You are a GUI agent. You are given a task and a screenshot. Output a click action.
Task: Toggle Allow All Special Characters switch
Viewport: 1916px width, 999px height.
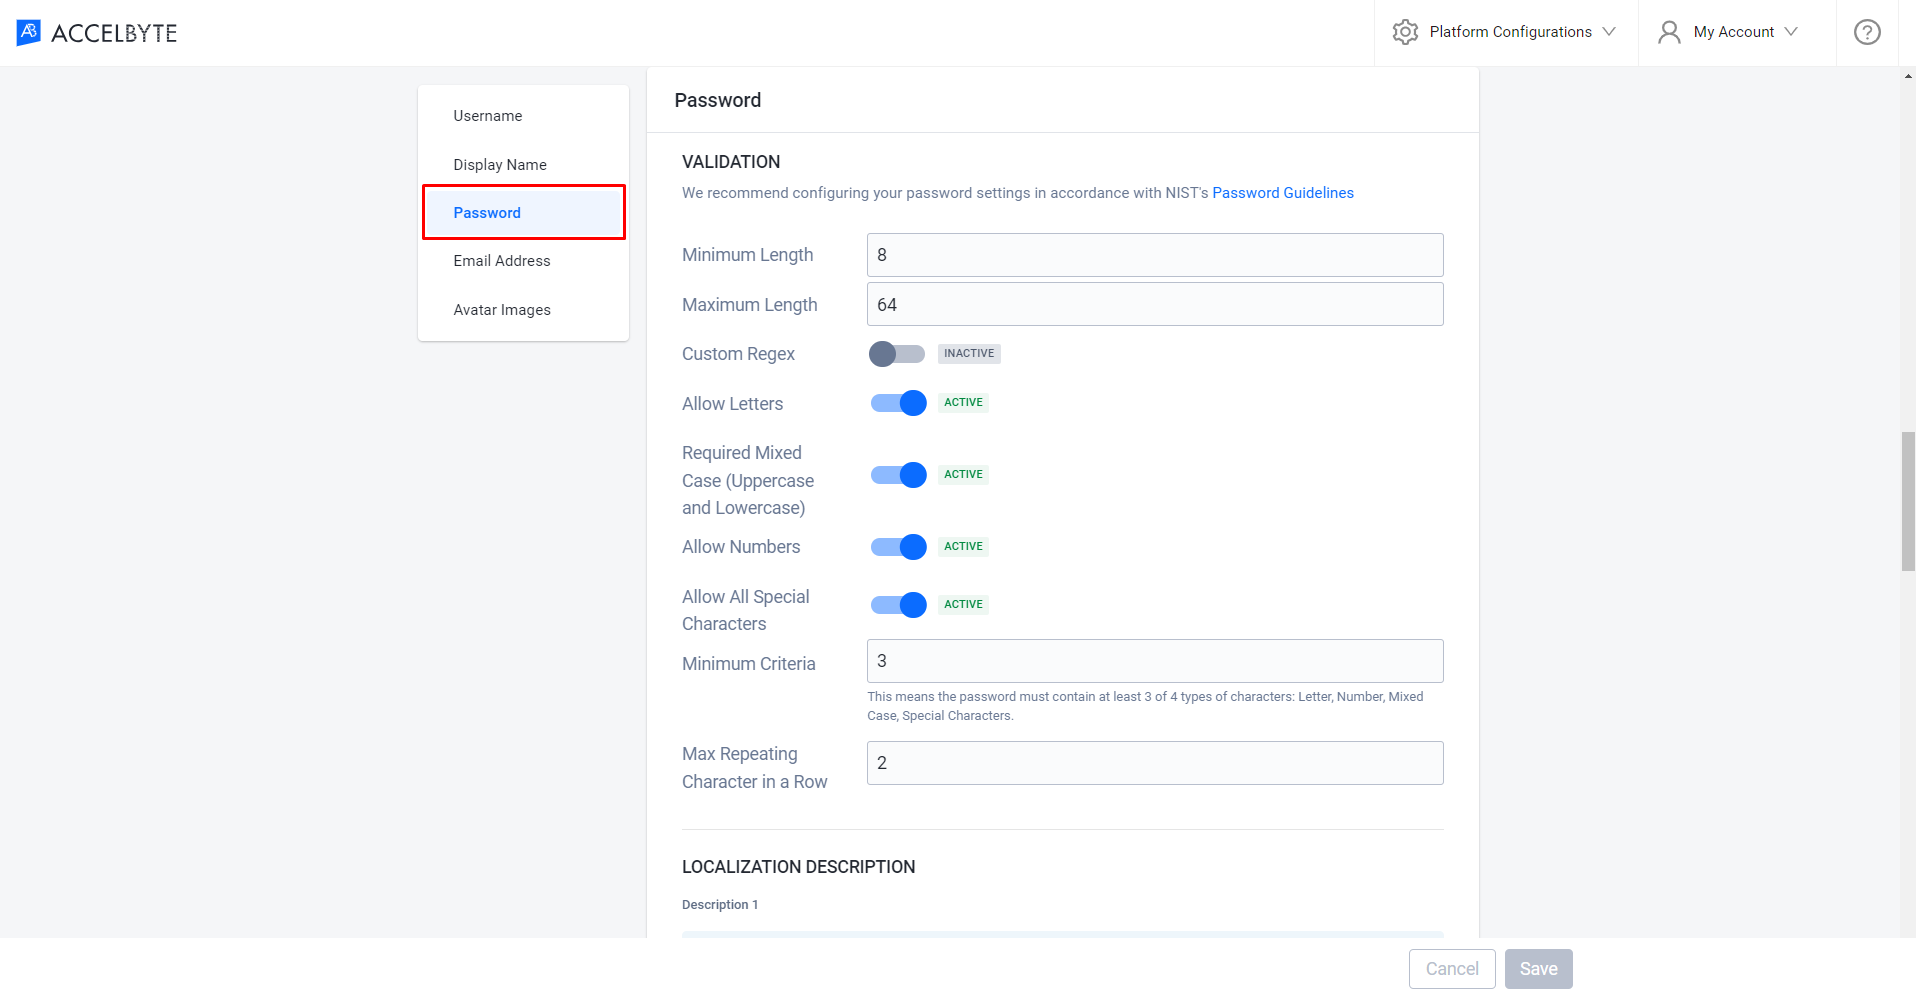(898, 605)
